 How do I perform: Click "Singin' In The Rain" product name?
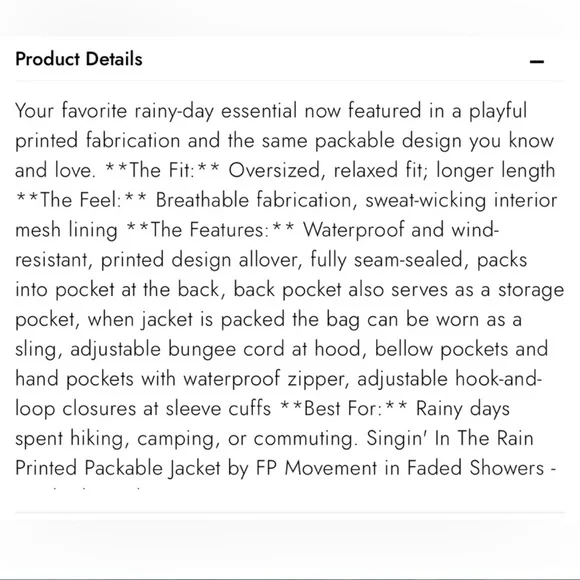click(450, 438)
